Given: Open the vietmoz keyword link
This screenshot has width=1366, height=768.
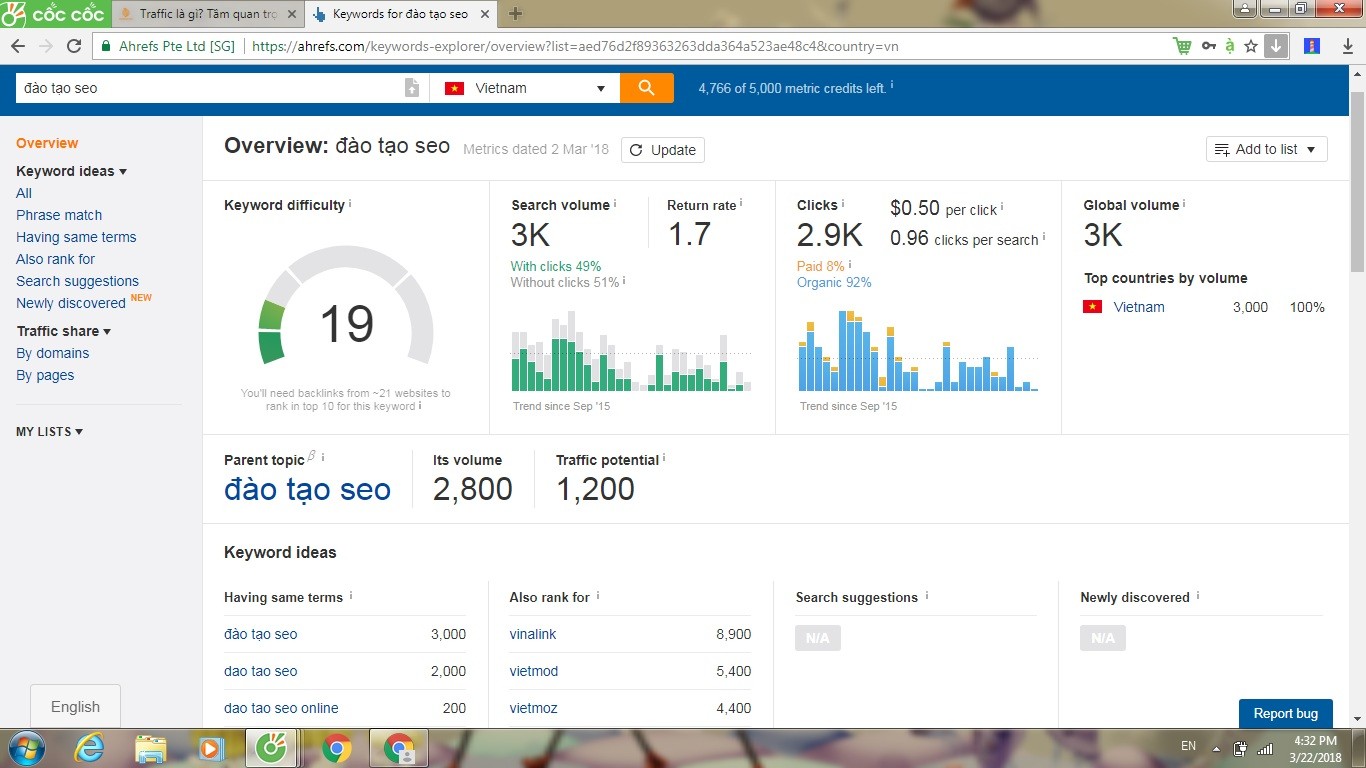Looking at the screenshot, I should (533, 708).
